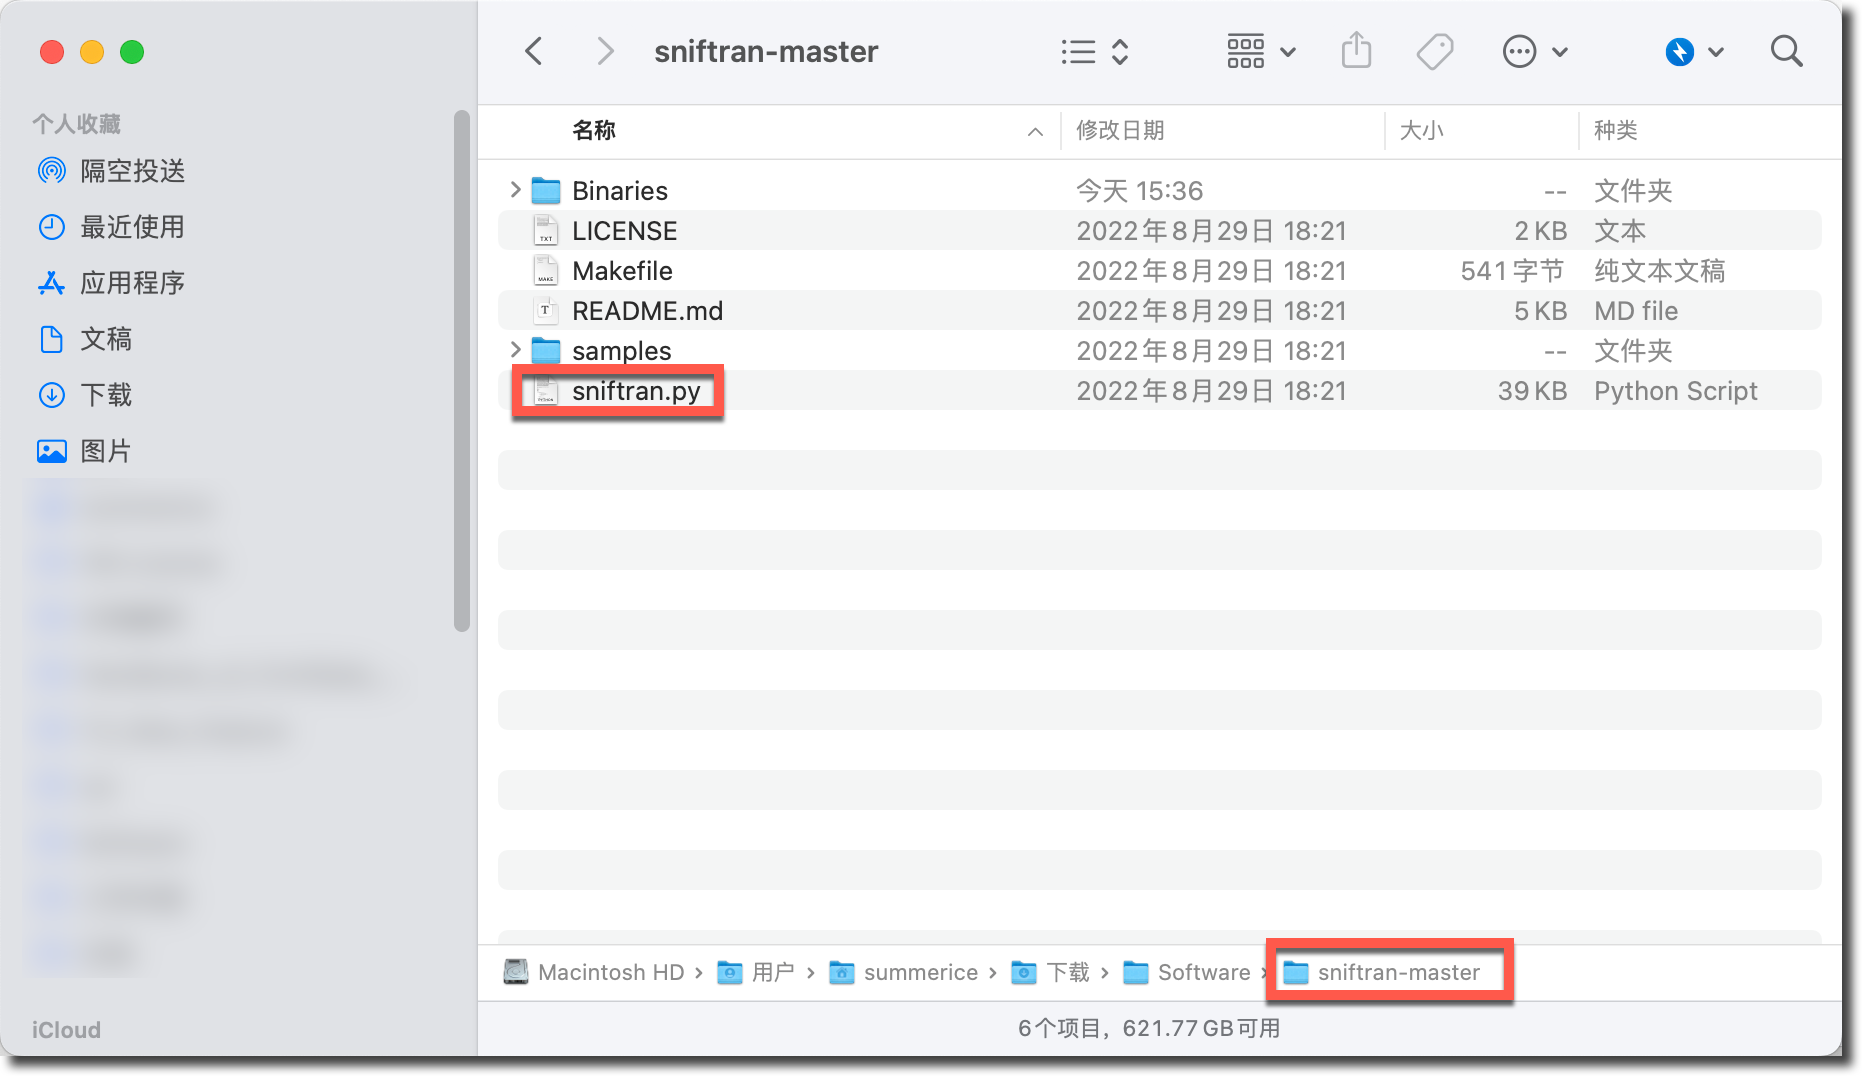Switch view with list view selector

pos(1094,51)
